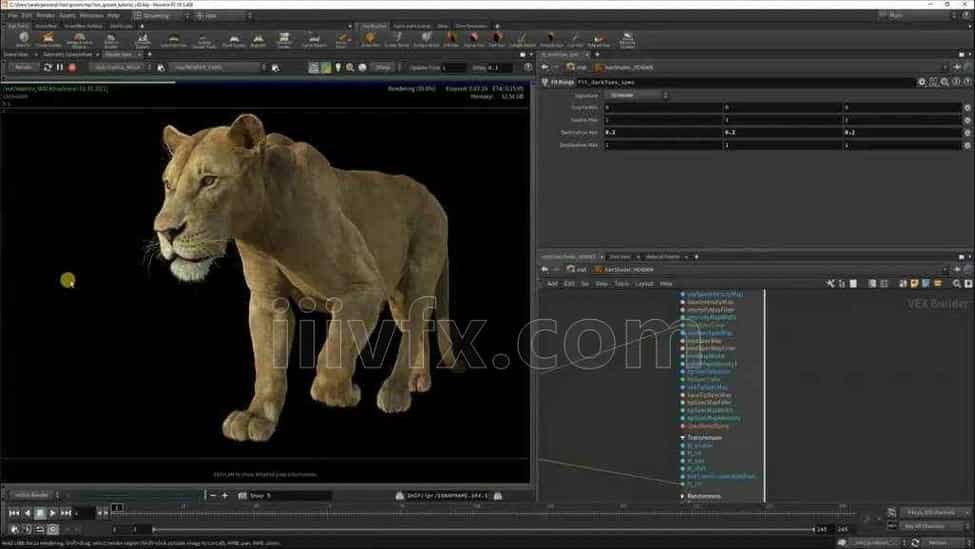Click the info icon in the parameter pane header

click(956, 82)
